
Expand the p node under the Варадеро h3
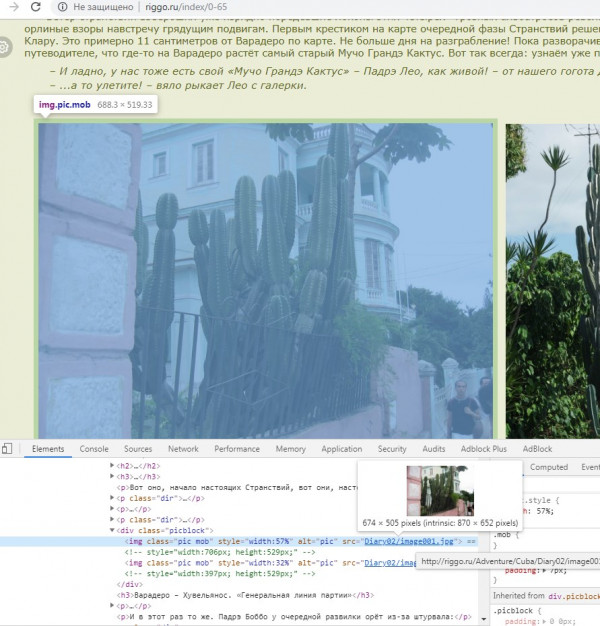click(x=112, y=606)
